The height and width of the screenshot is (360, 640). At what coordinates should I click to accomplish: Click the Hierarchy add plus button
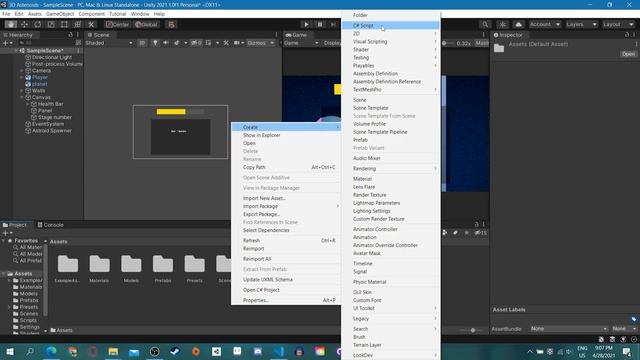(x=5, y=43)
